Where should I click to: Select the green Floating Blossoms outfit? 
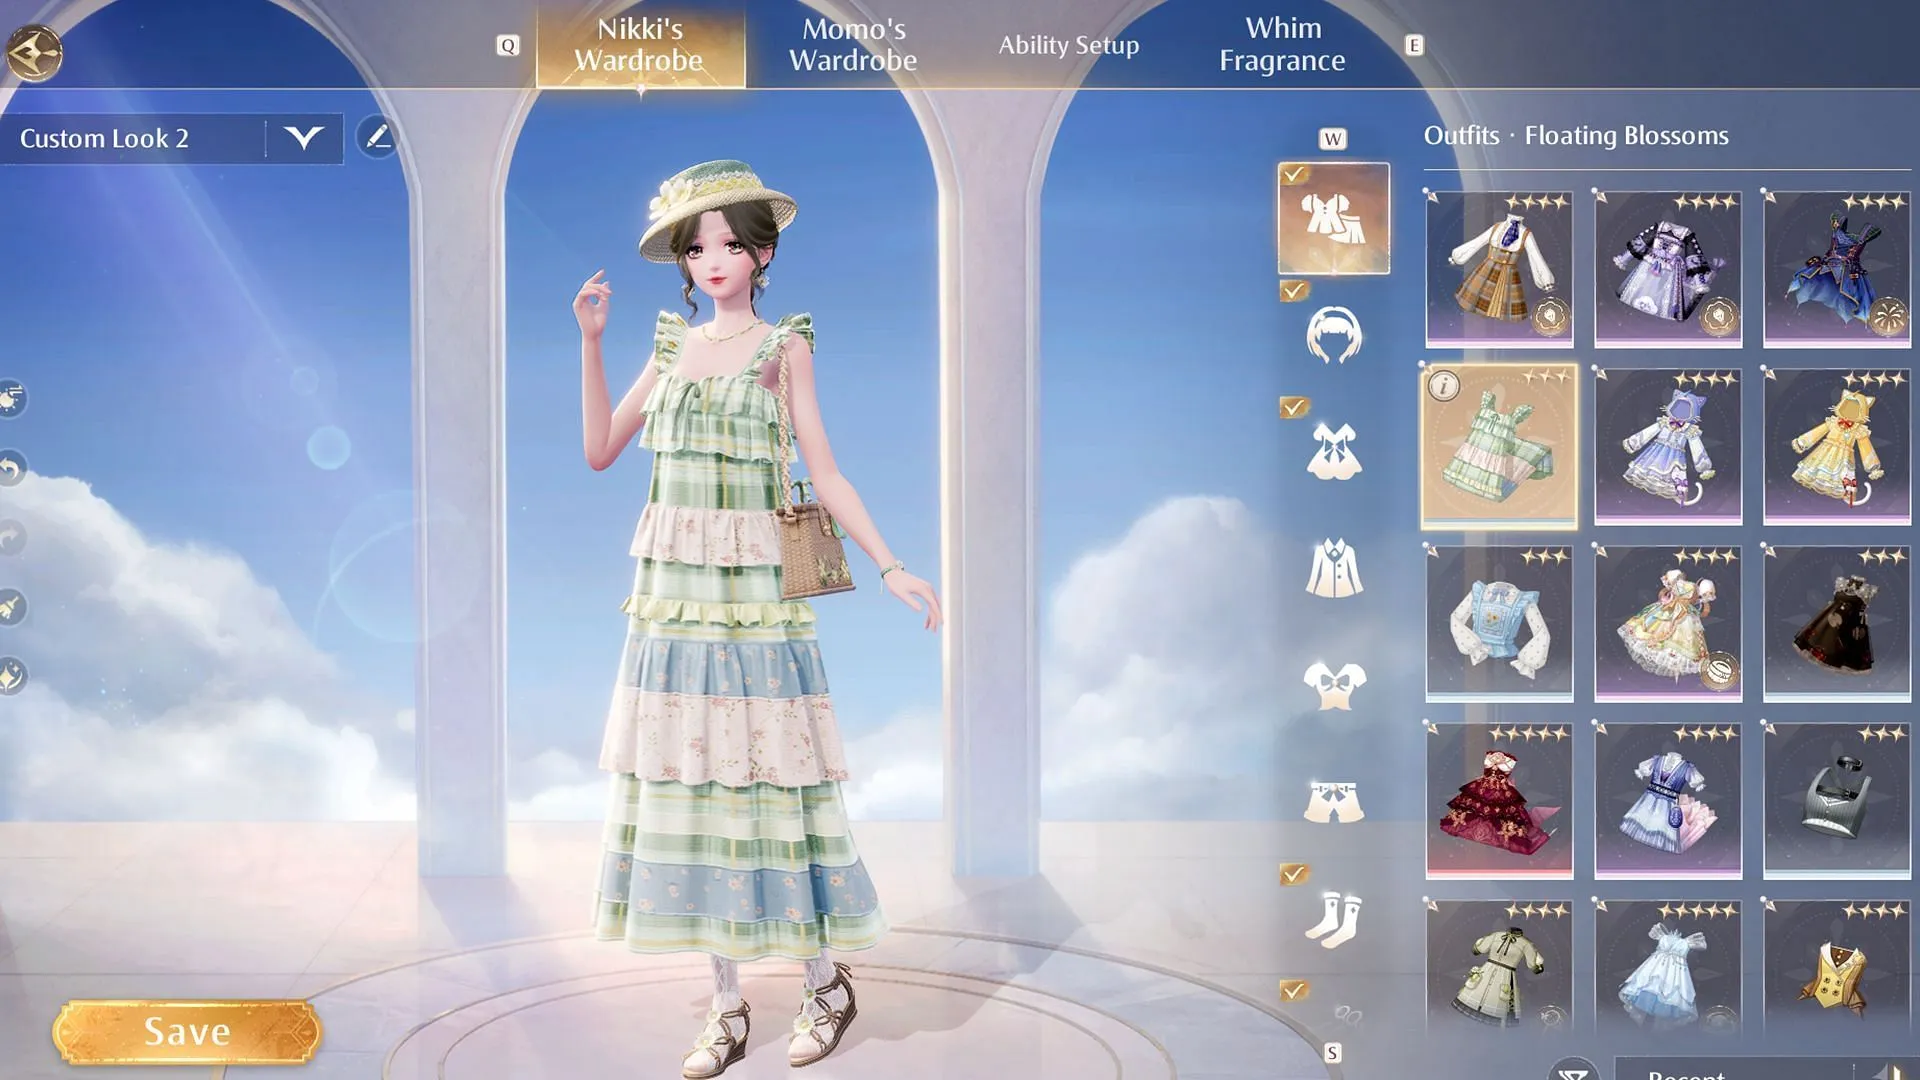coord(1499,447)
